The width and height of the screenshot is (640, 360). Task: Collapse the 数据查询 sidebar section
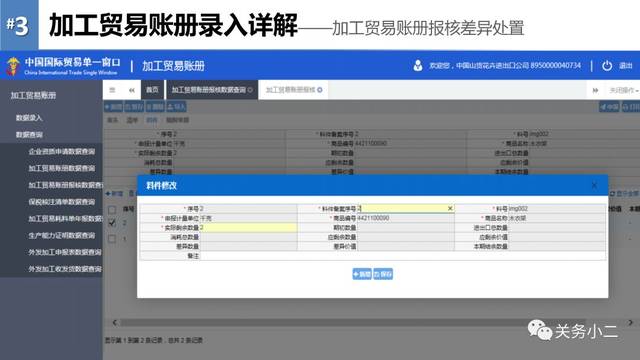click(29, 135)
